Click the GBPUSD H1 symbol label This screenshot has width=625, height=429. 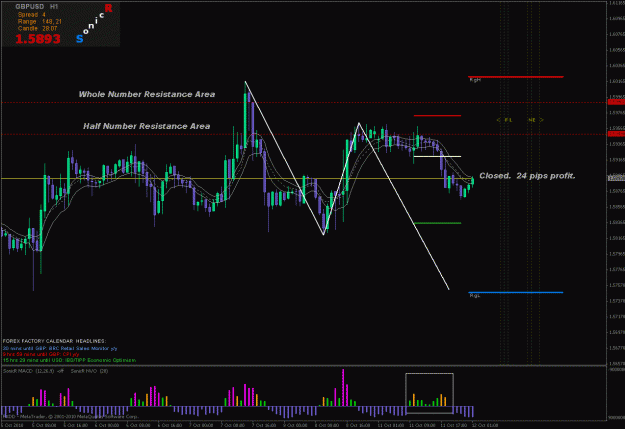37,7
